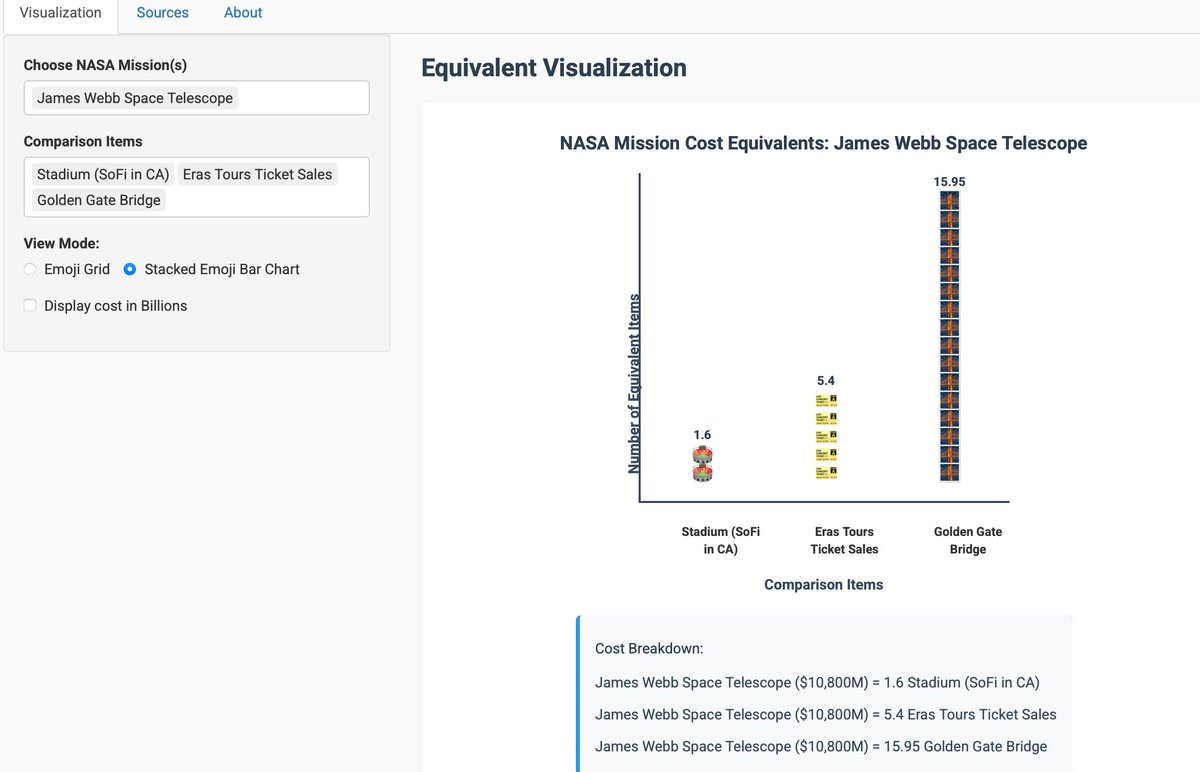This screenshot has width=1200, height=772.
Task: Click the Cost Breakdown heading
Action: tap(649, 648)
